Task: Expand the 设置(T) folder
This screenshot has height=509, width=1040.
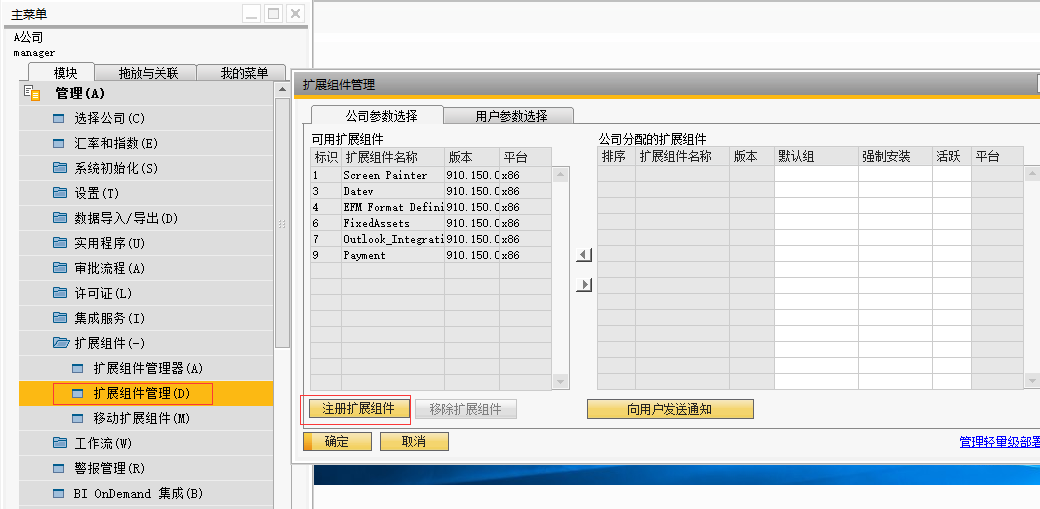Action: click(146, 193)
